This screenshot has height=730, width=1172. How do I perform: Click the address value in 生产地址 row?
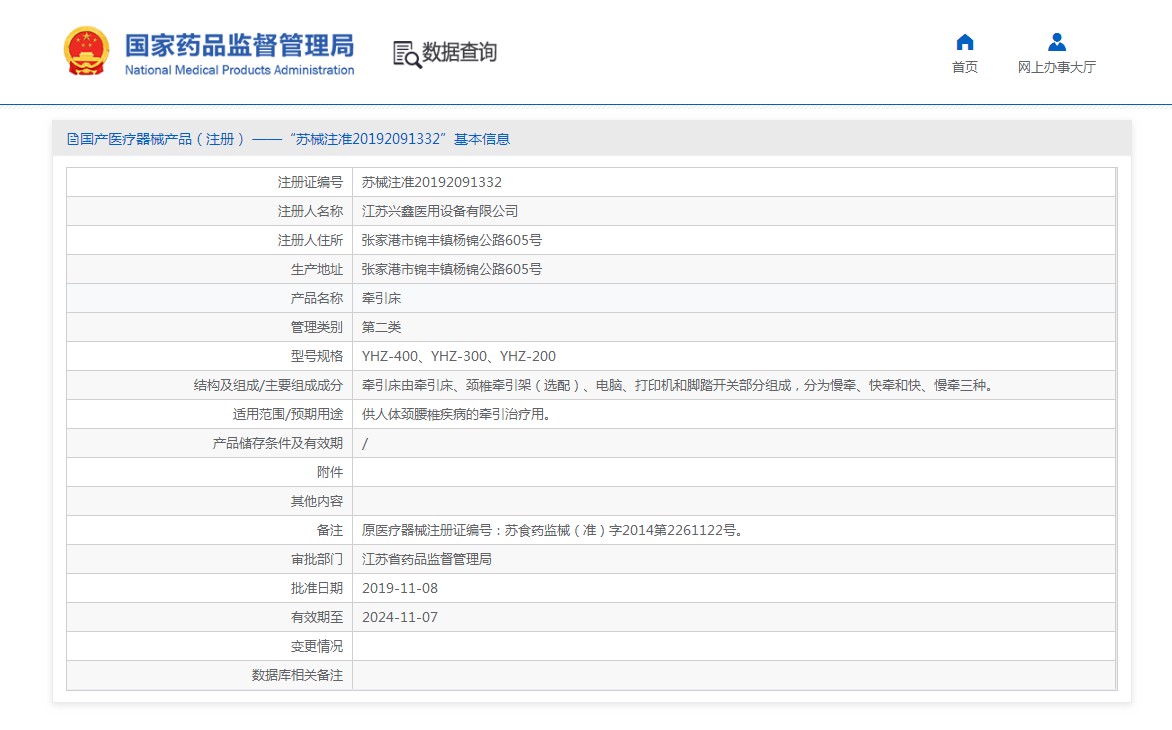pos(452,270)
